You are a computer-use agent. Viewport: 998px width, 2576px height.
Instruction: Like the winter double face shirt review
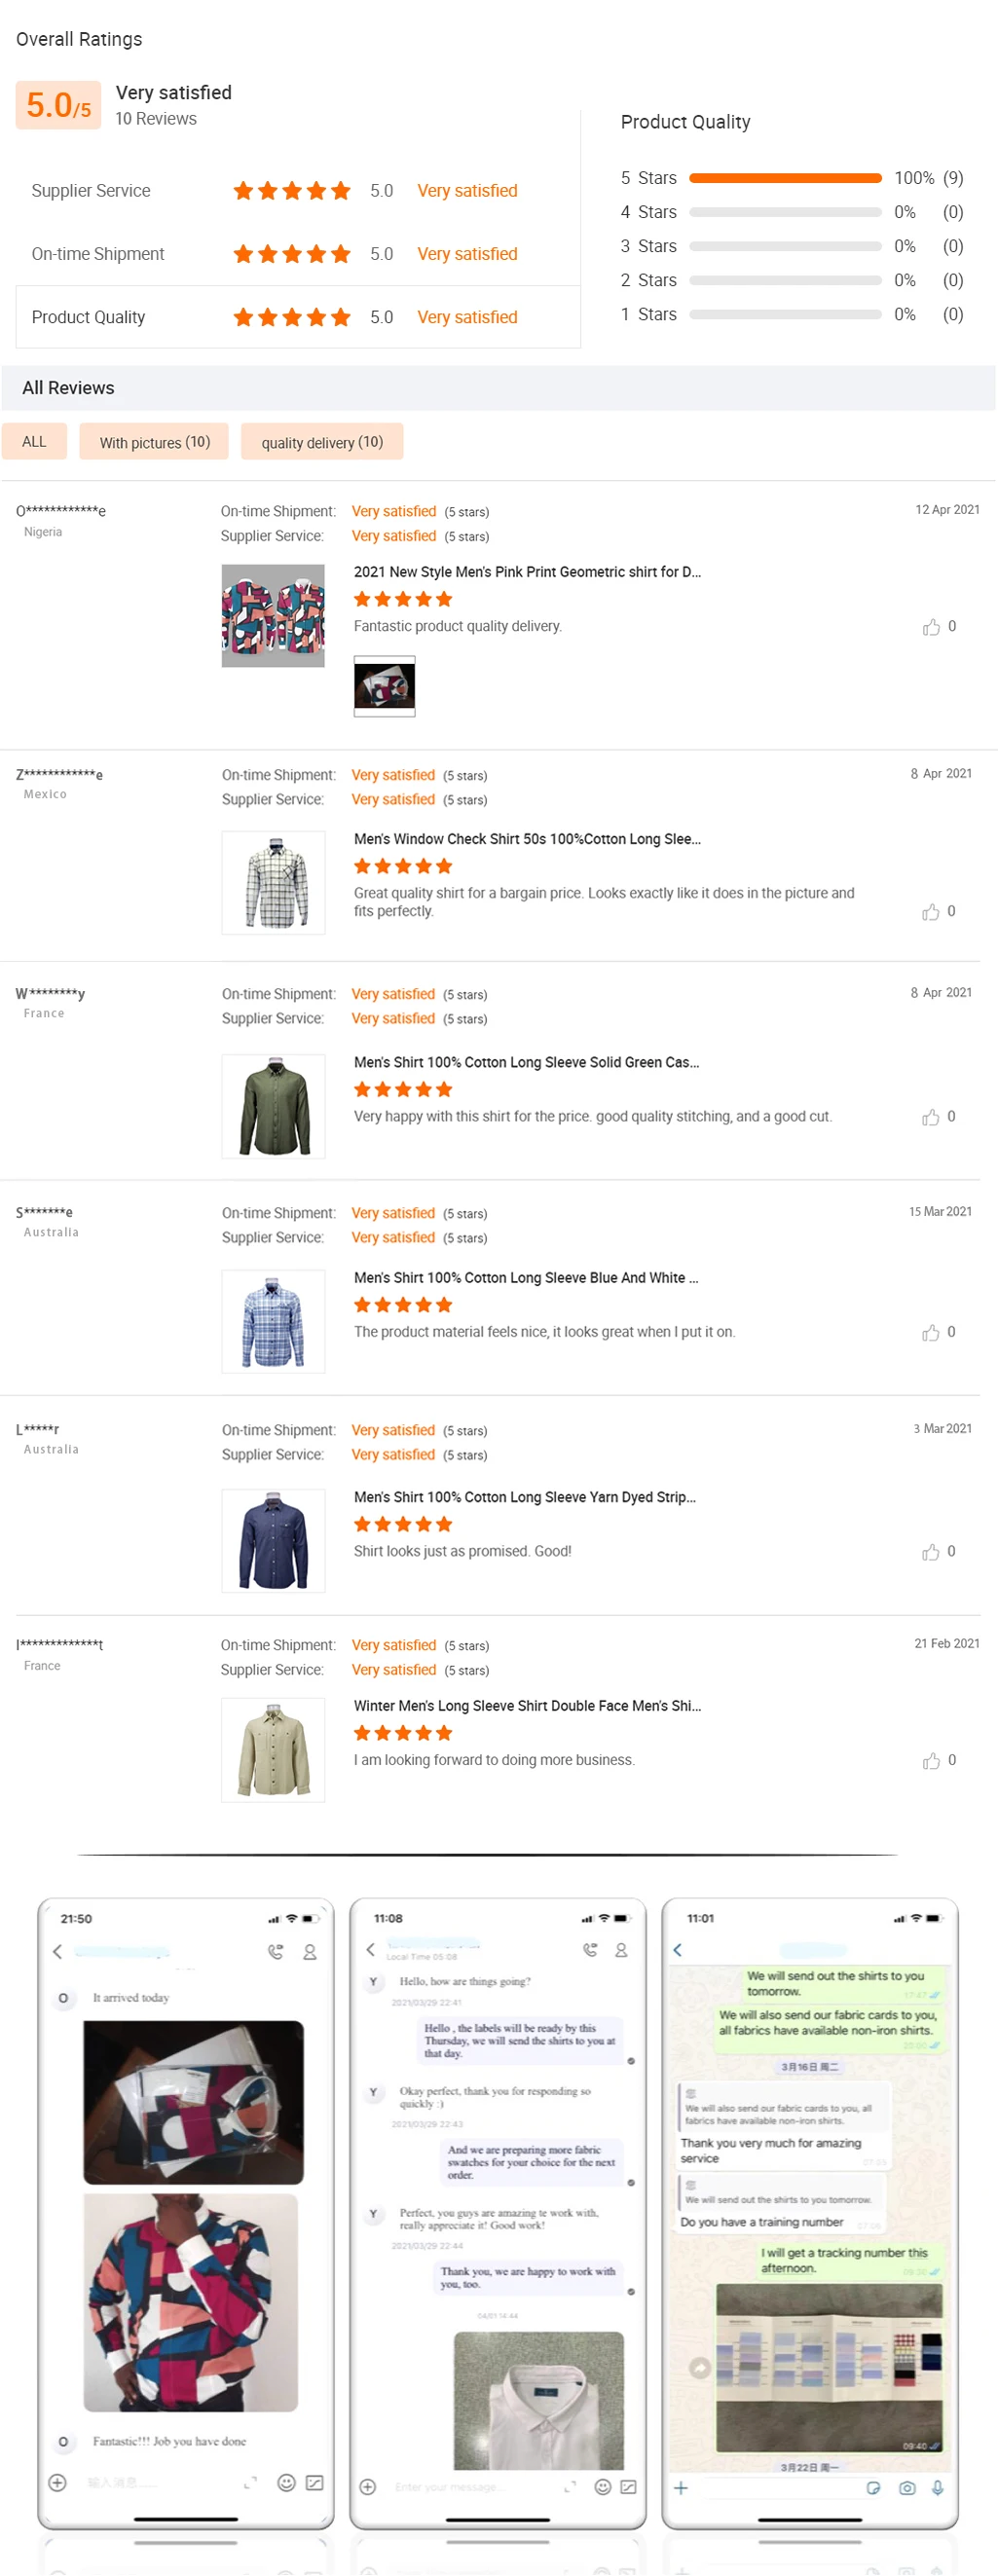tap(930, 1761)
